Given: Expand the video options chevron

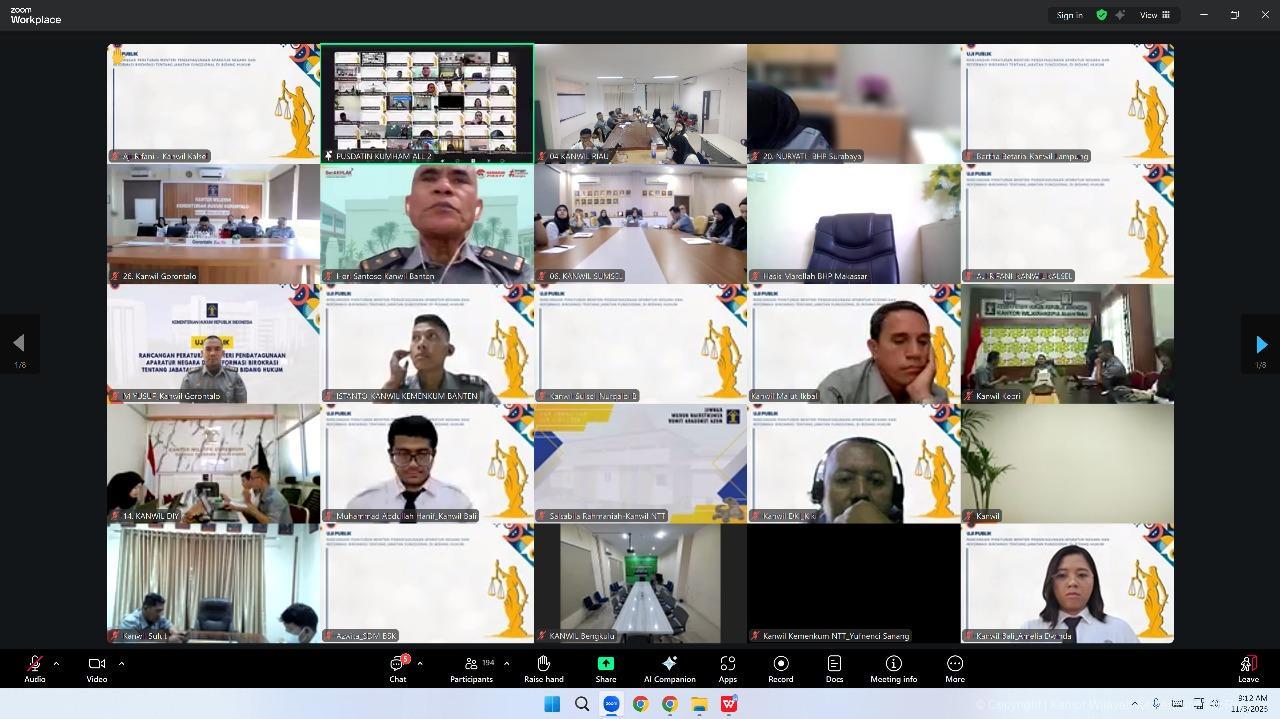Looking at the screenshot, I should point(121,663).
